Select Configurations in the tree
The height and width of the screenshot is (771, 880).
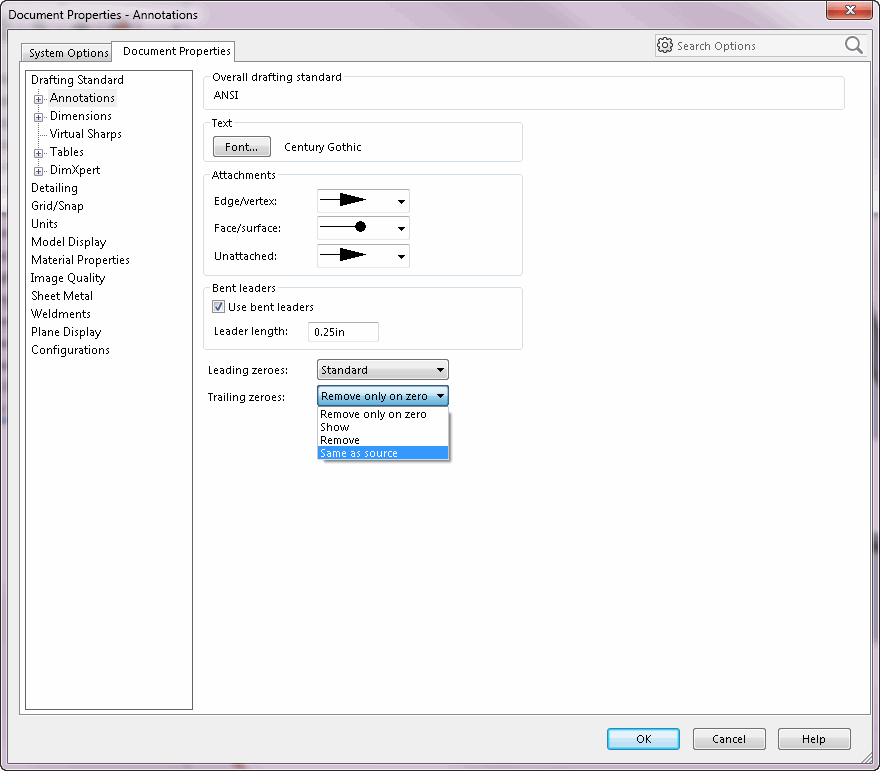point(70,350)
